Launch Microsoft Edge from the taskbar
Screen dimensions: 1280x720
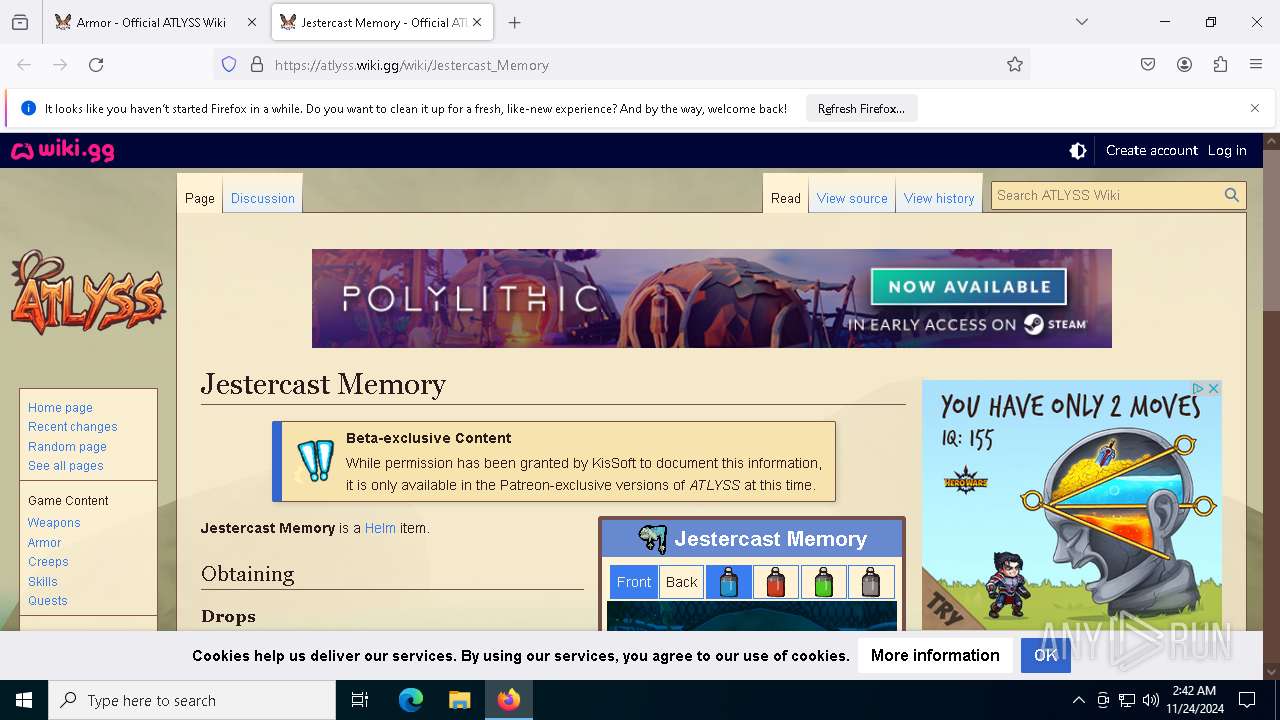click(411, 700)
